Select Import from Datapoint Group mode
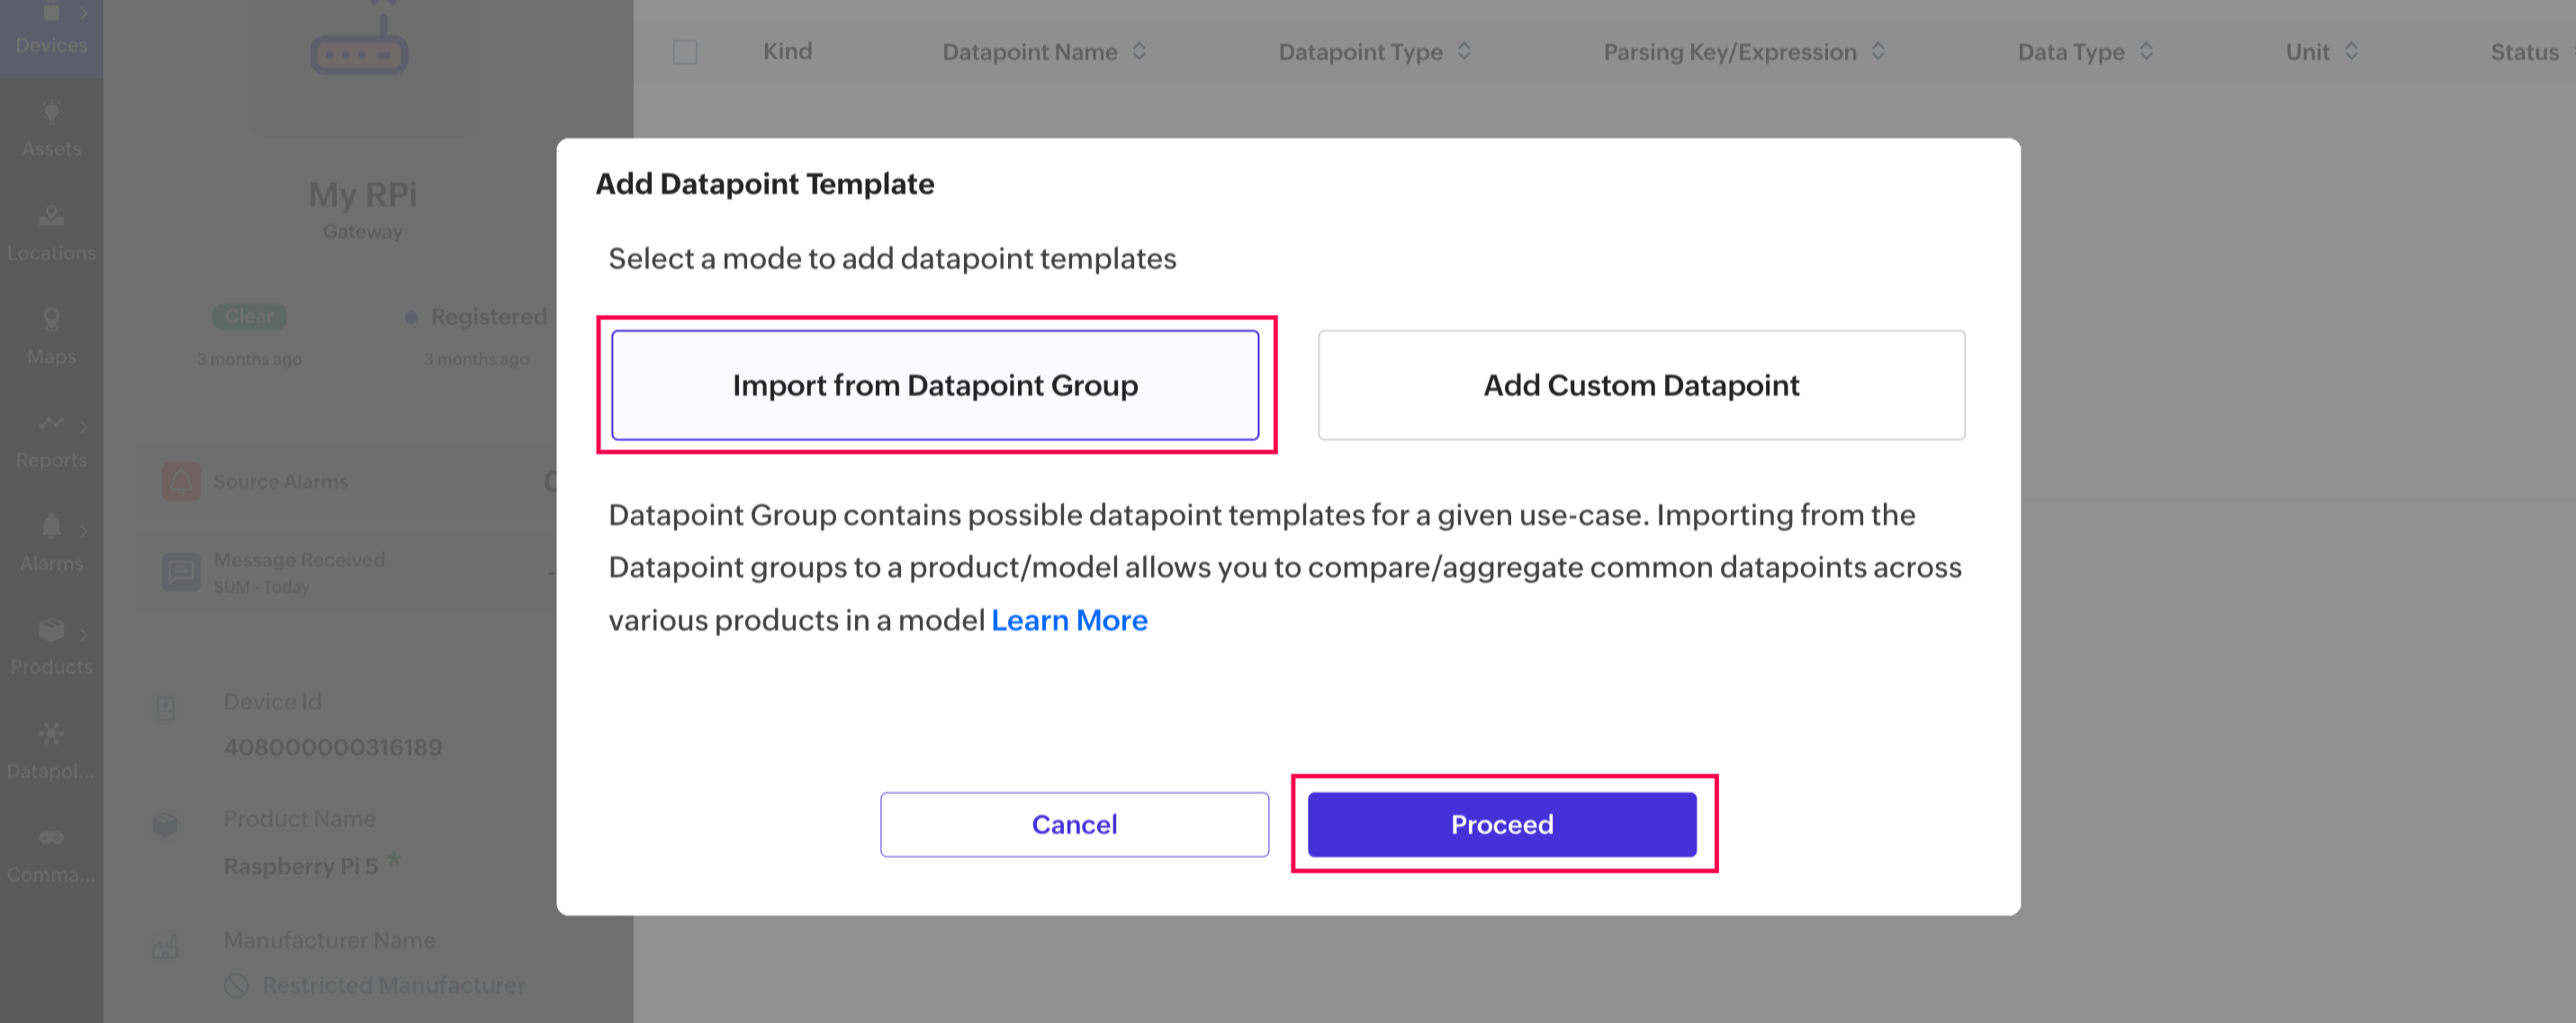 pos(935,385)
